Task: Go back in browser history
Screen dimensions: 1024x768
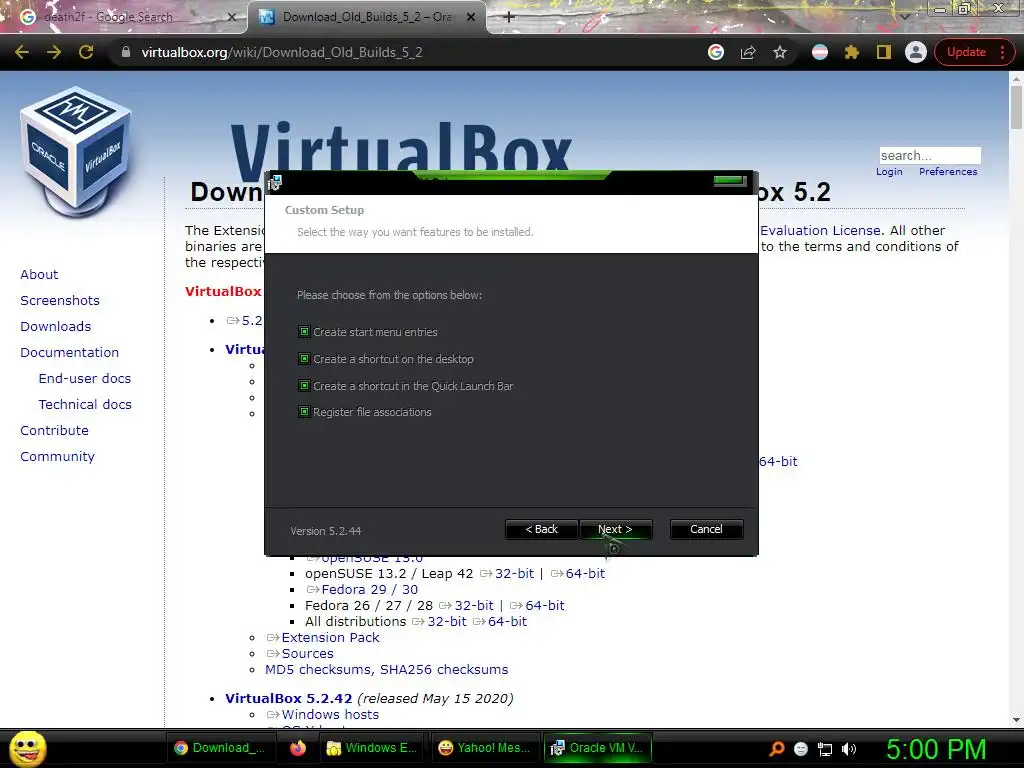Action: [x=22, y=52]
